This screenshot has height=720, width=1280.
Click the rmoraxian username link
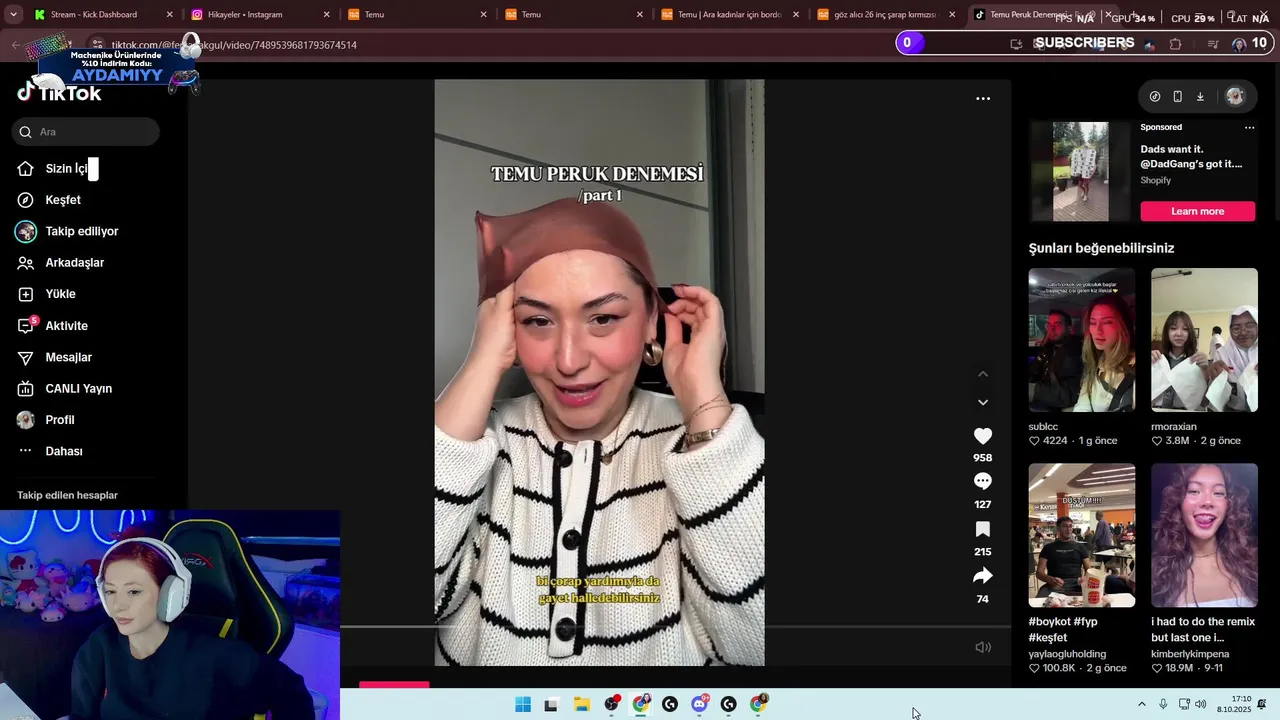(1174, 427)
